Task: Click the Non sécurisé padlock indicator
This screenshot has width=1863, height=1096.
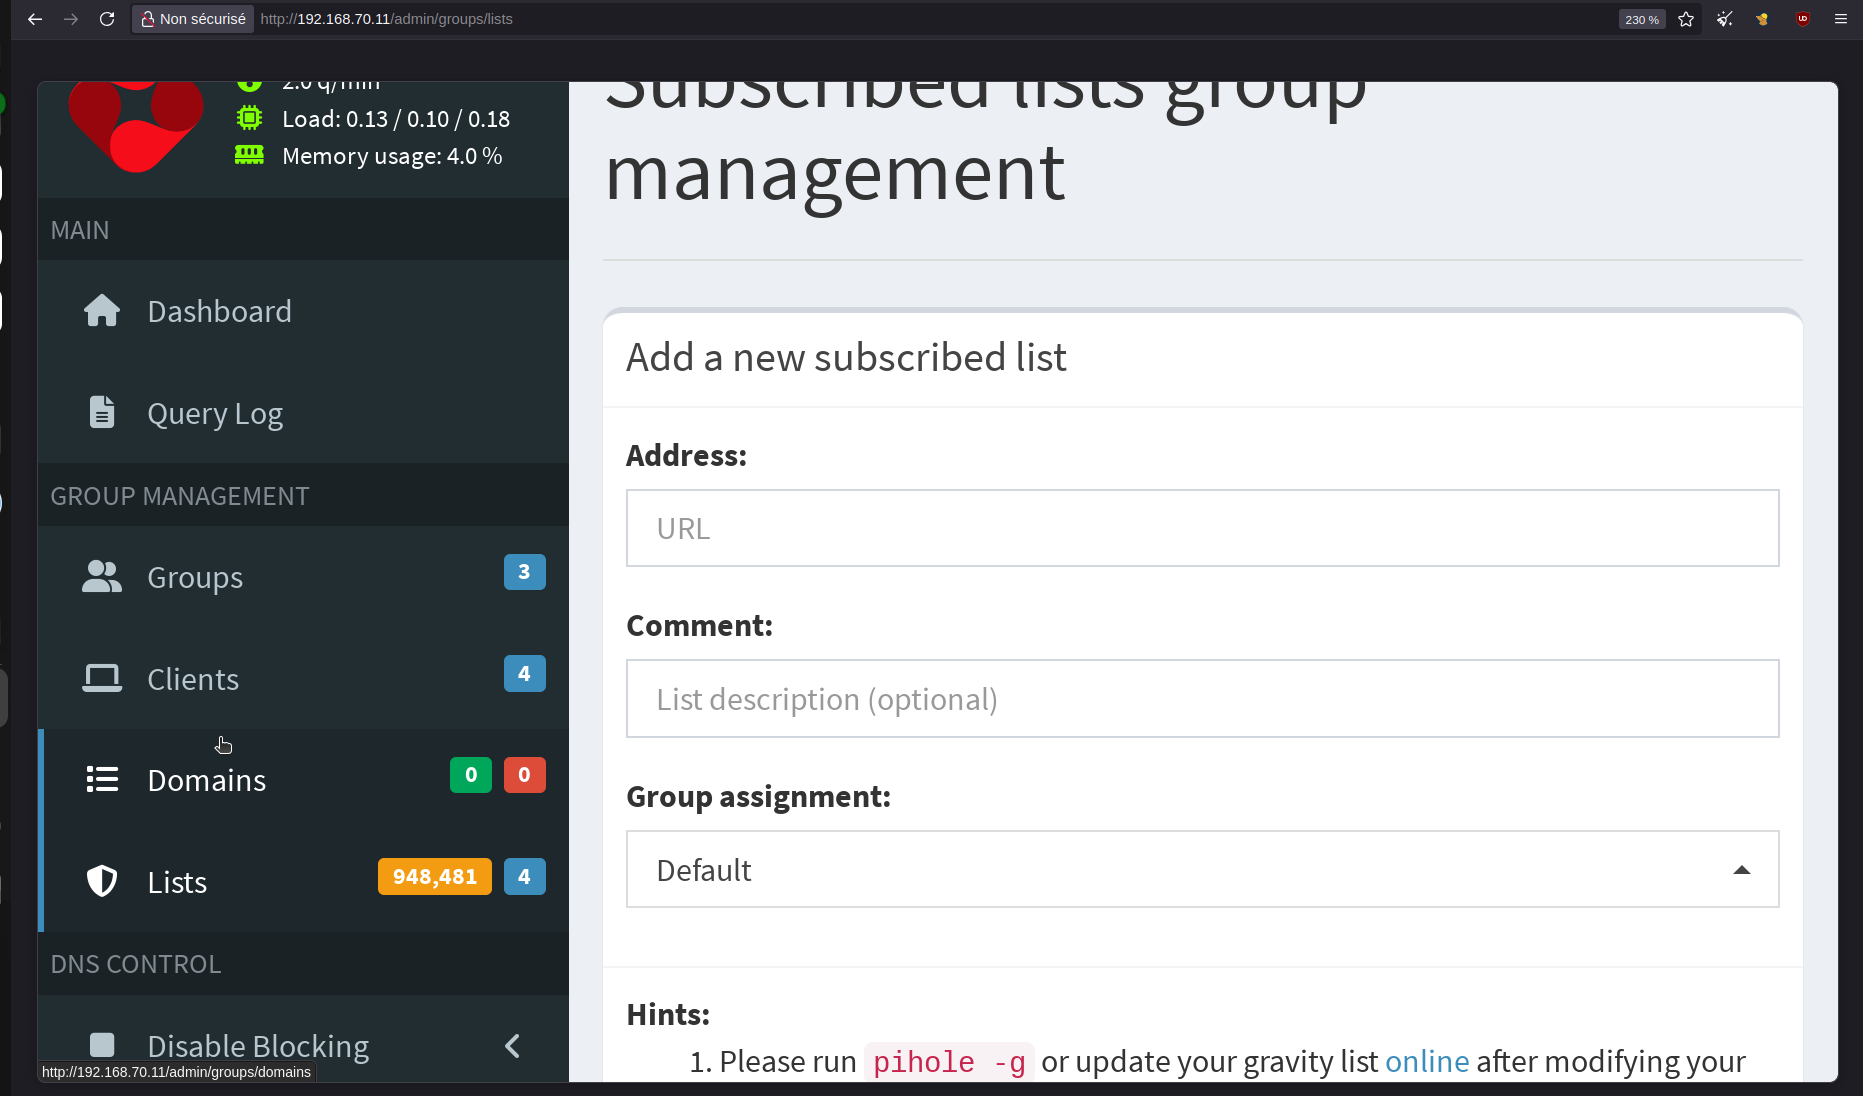Action: click(x=193, y=19)
